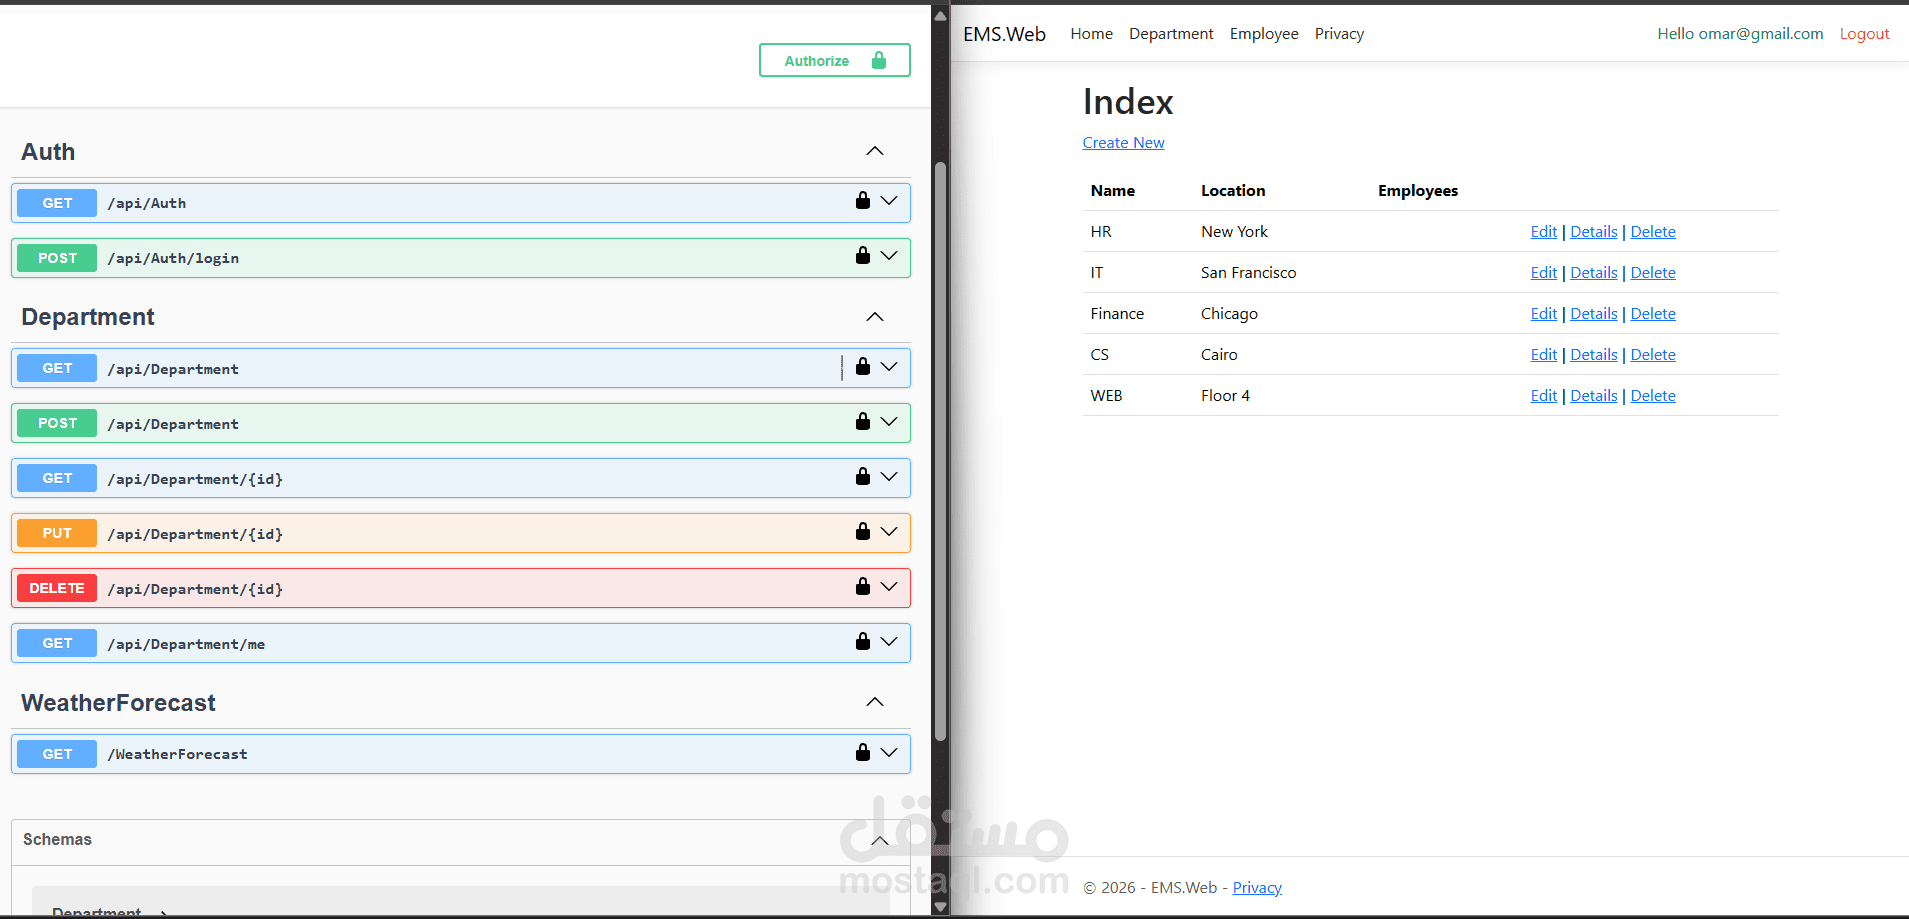Edit the HR department

1543,232
